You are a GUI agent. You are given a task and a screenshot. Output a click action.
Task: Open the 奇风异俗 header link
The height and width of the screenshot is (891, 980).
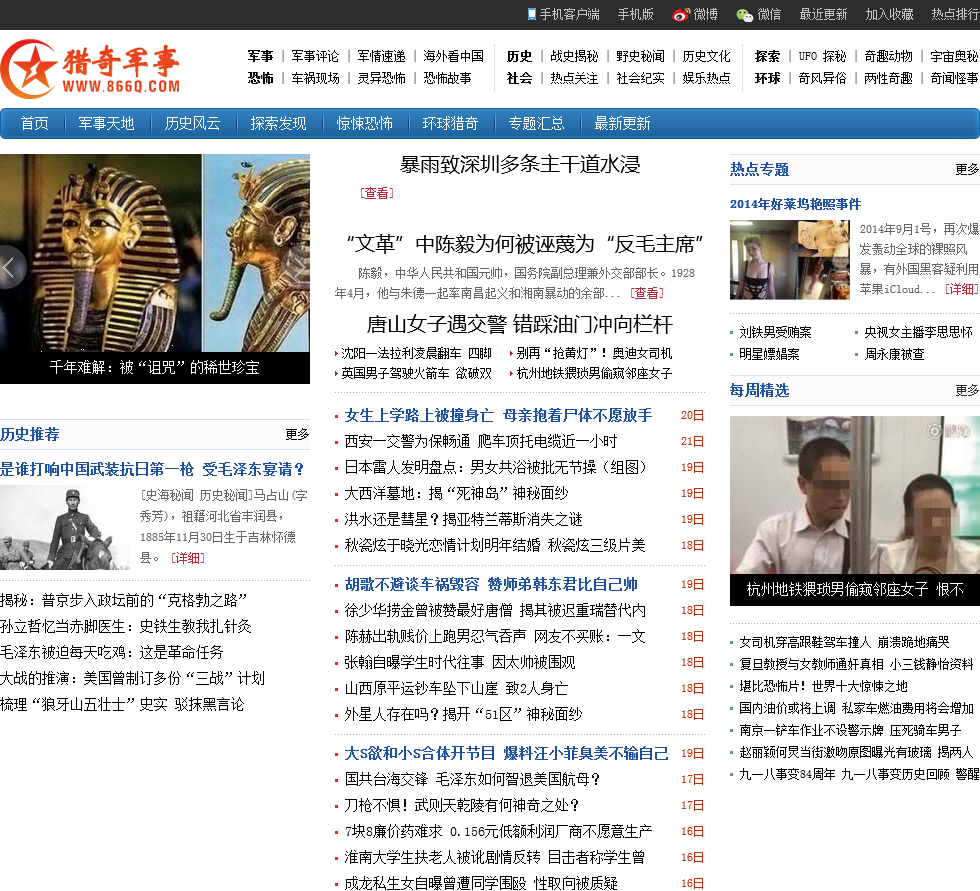pyautogui.click(x=822, y=78)
